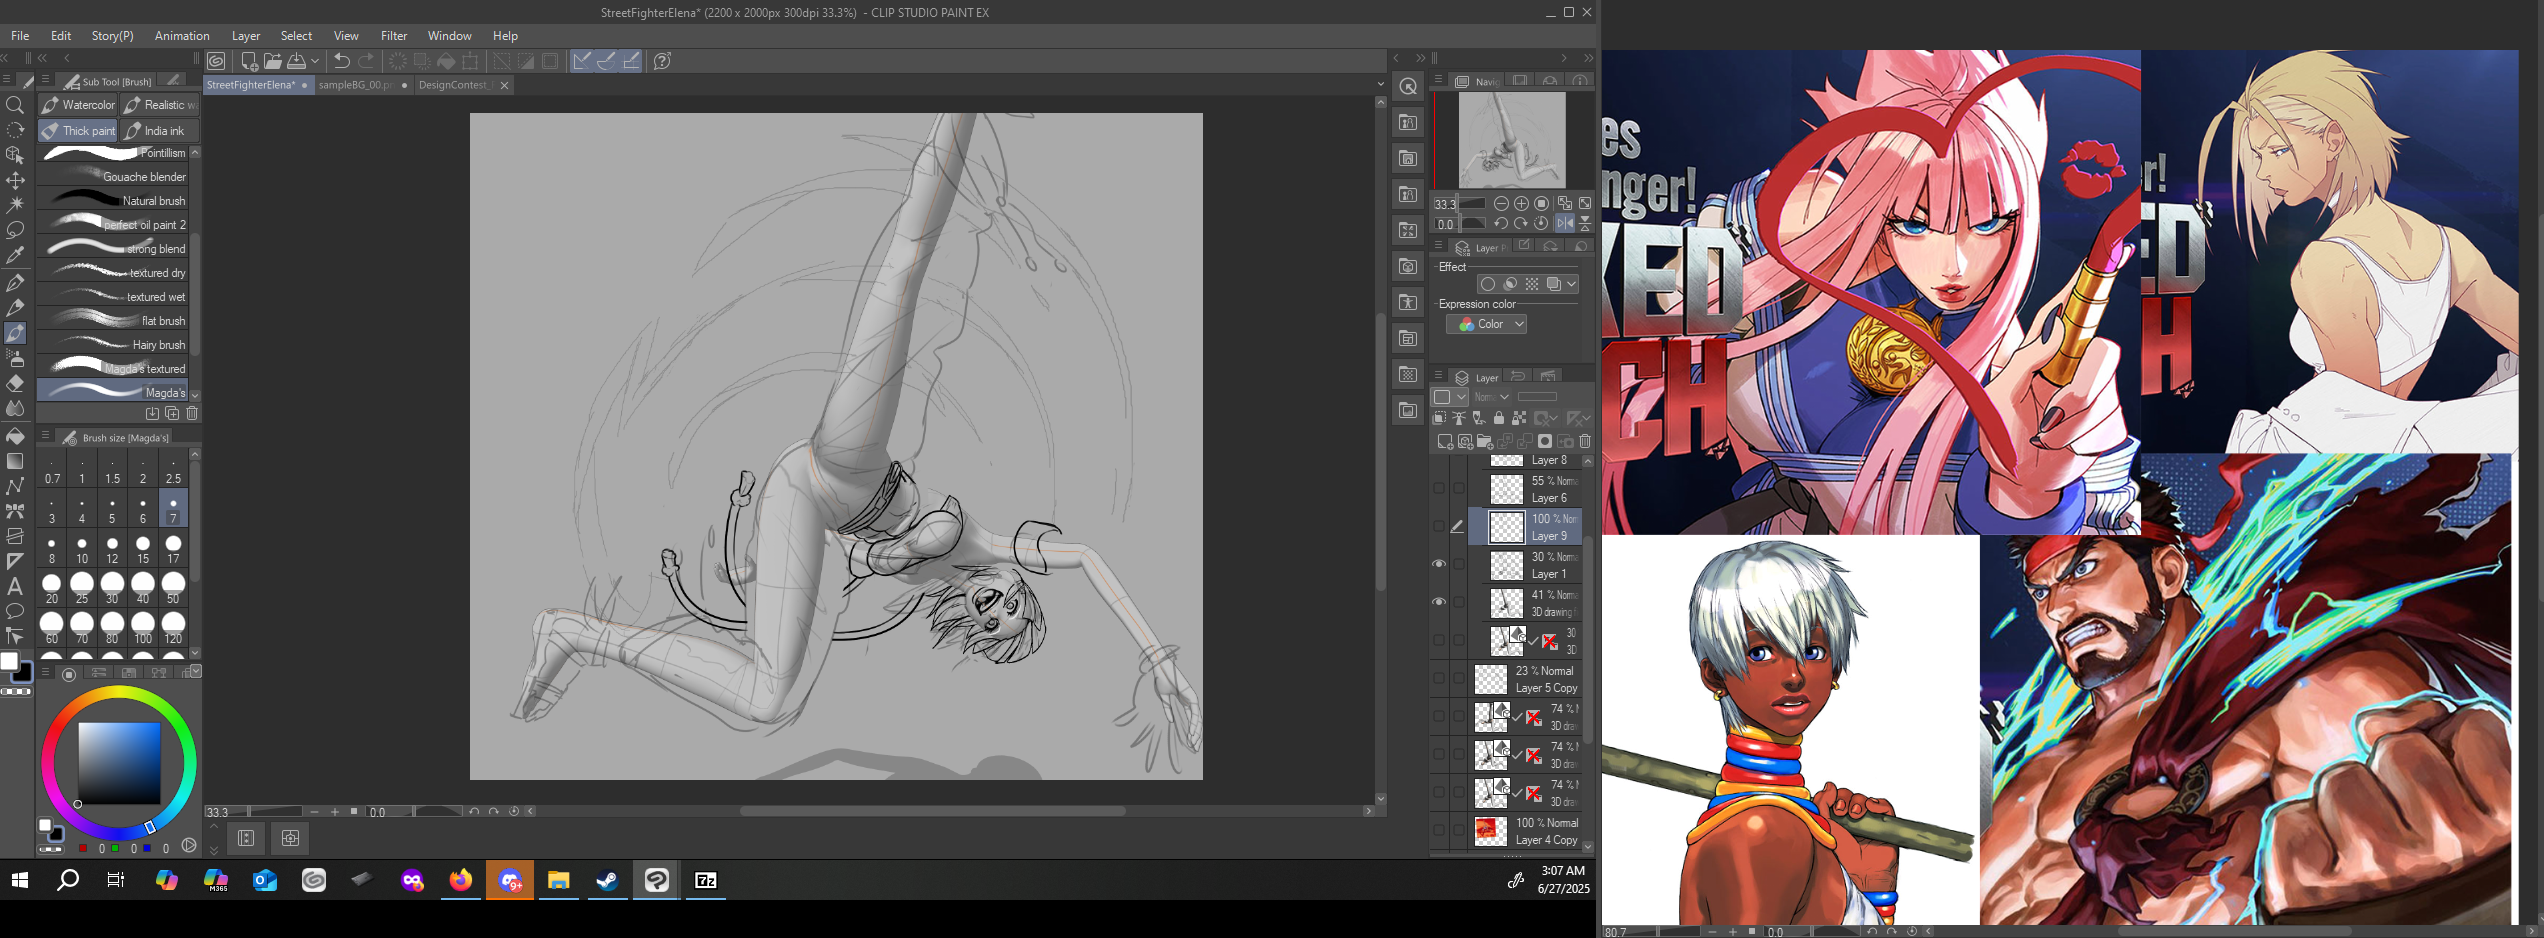Toggle visibility of 41% 3D drawing layer
2544x938 pixels.
[1439, 602]
